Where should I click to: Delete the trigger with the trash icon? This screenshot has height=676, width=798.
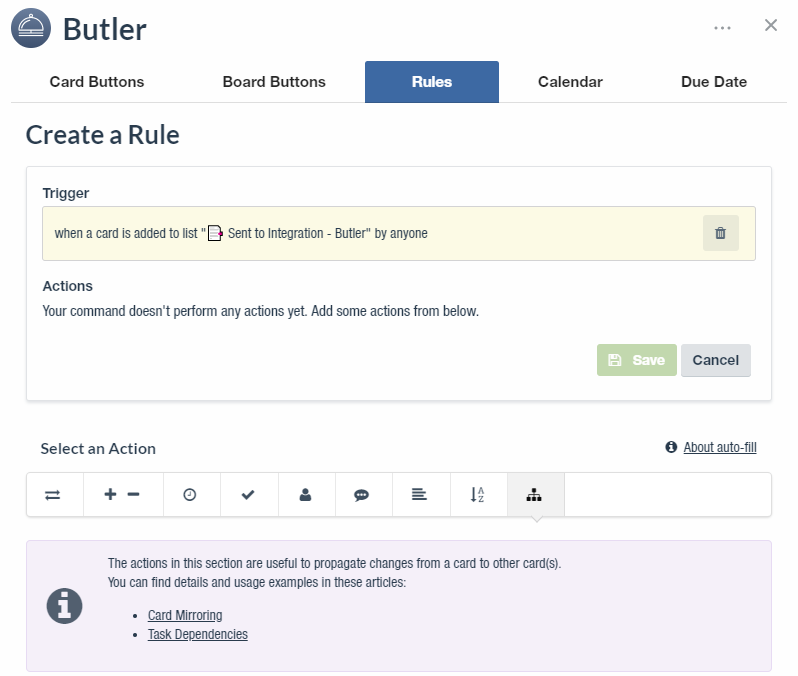tap(720, 233)
